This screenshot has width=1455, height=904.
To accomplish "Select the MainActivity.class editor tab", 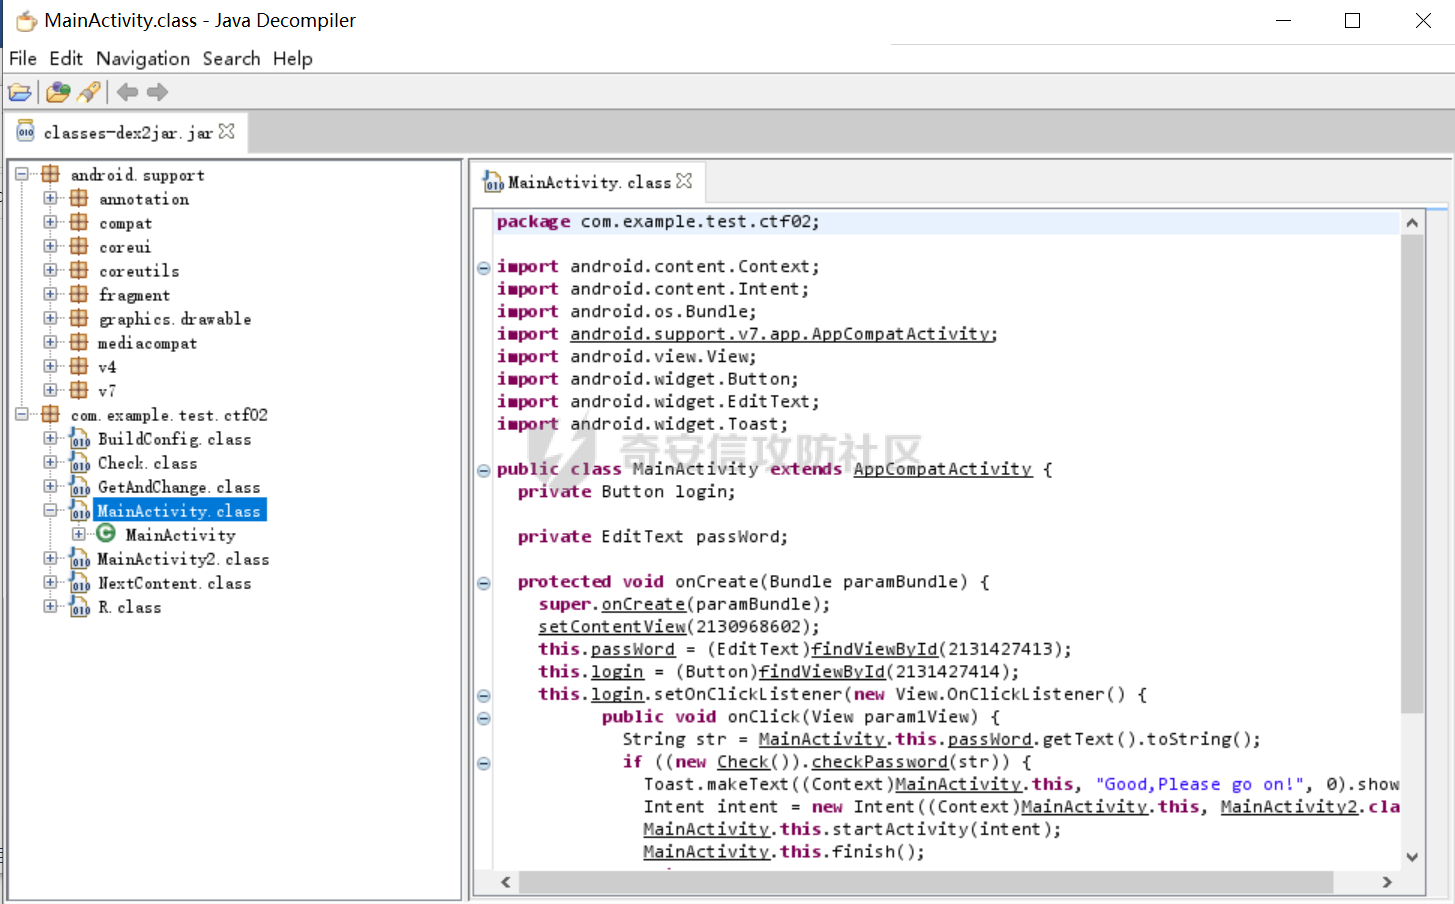I will click(588, 182).
